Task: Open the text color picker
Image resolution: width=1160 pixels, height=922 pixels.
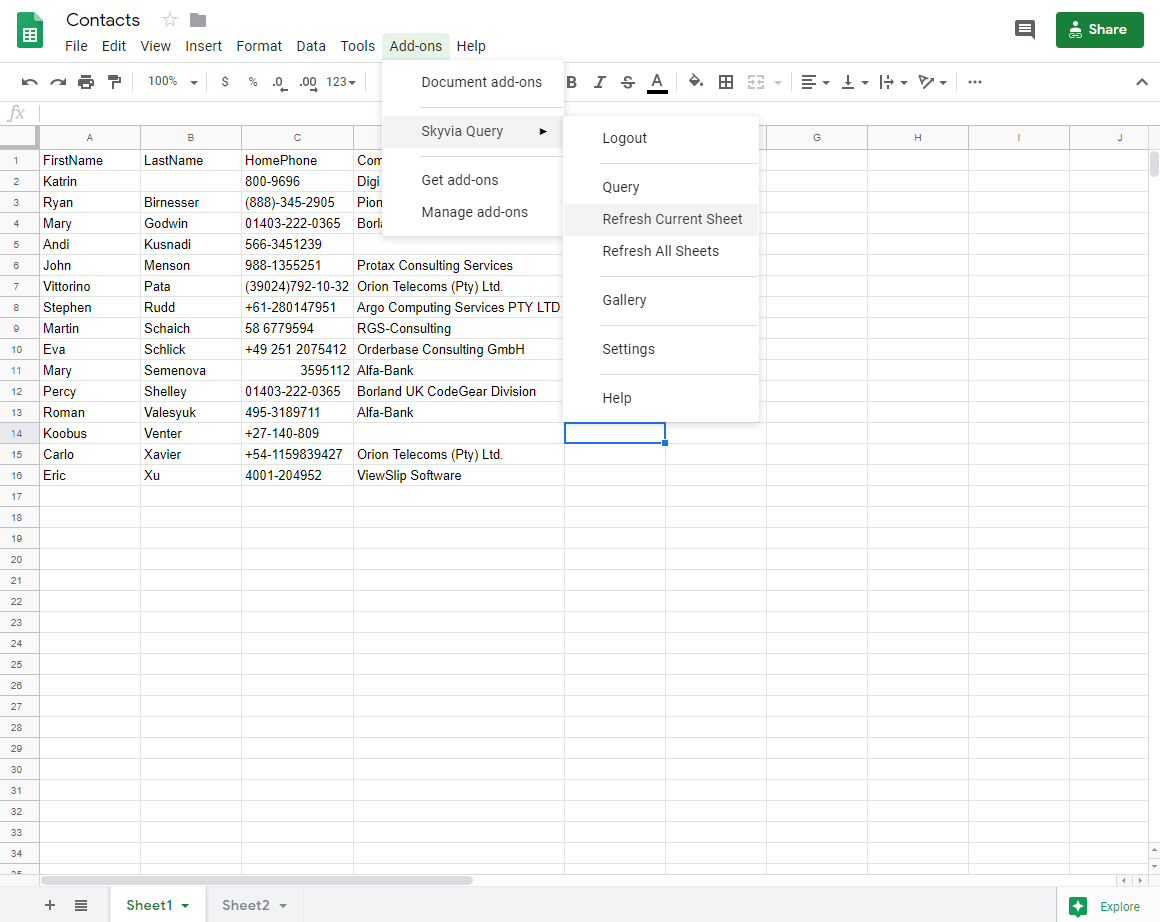Action: [x=657, y=82]
